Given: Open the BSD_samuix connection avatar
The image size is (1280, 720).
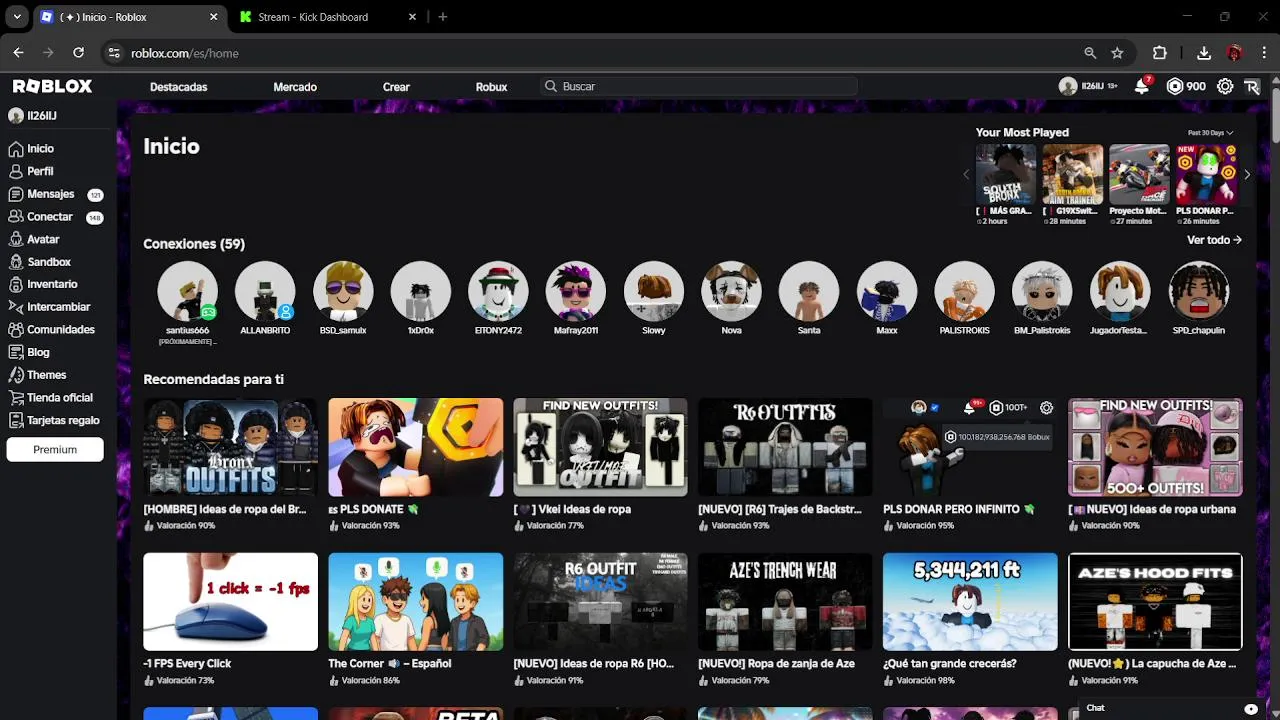Looking at the screenshot, I should click(343, 291).
